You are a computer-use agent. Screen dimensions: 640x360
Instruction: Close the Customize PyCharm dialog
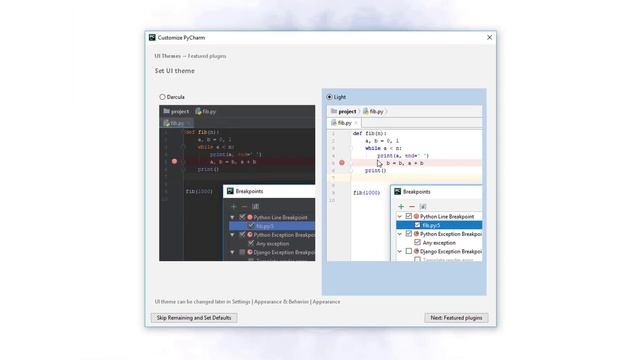click(x=489, y=38)
